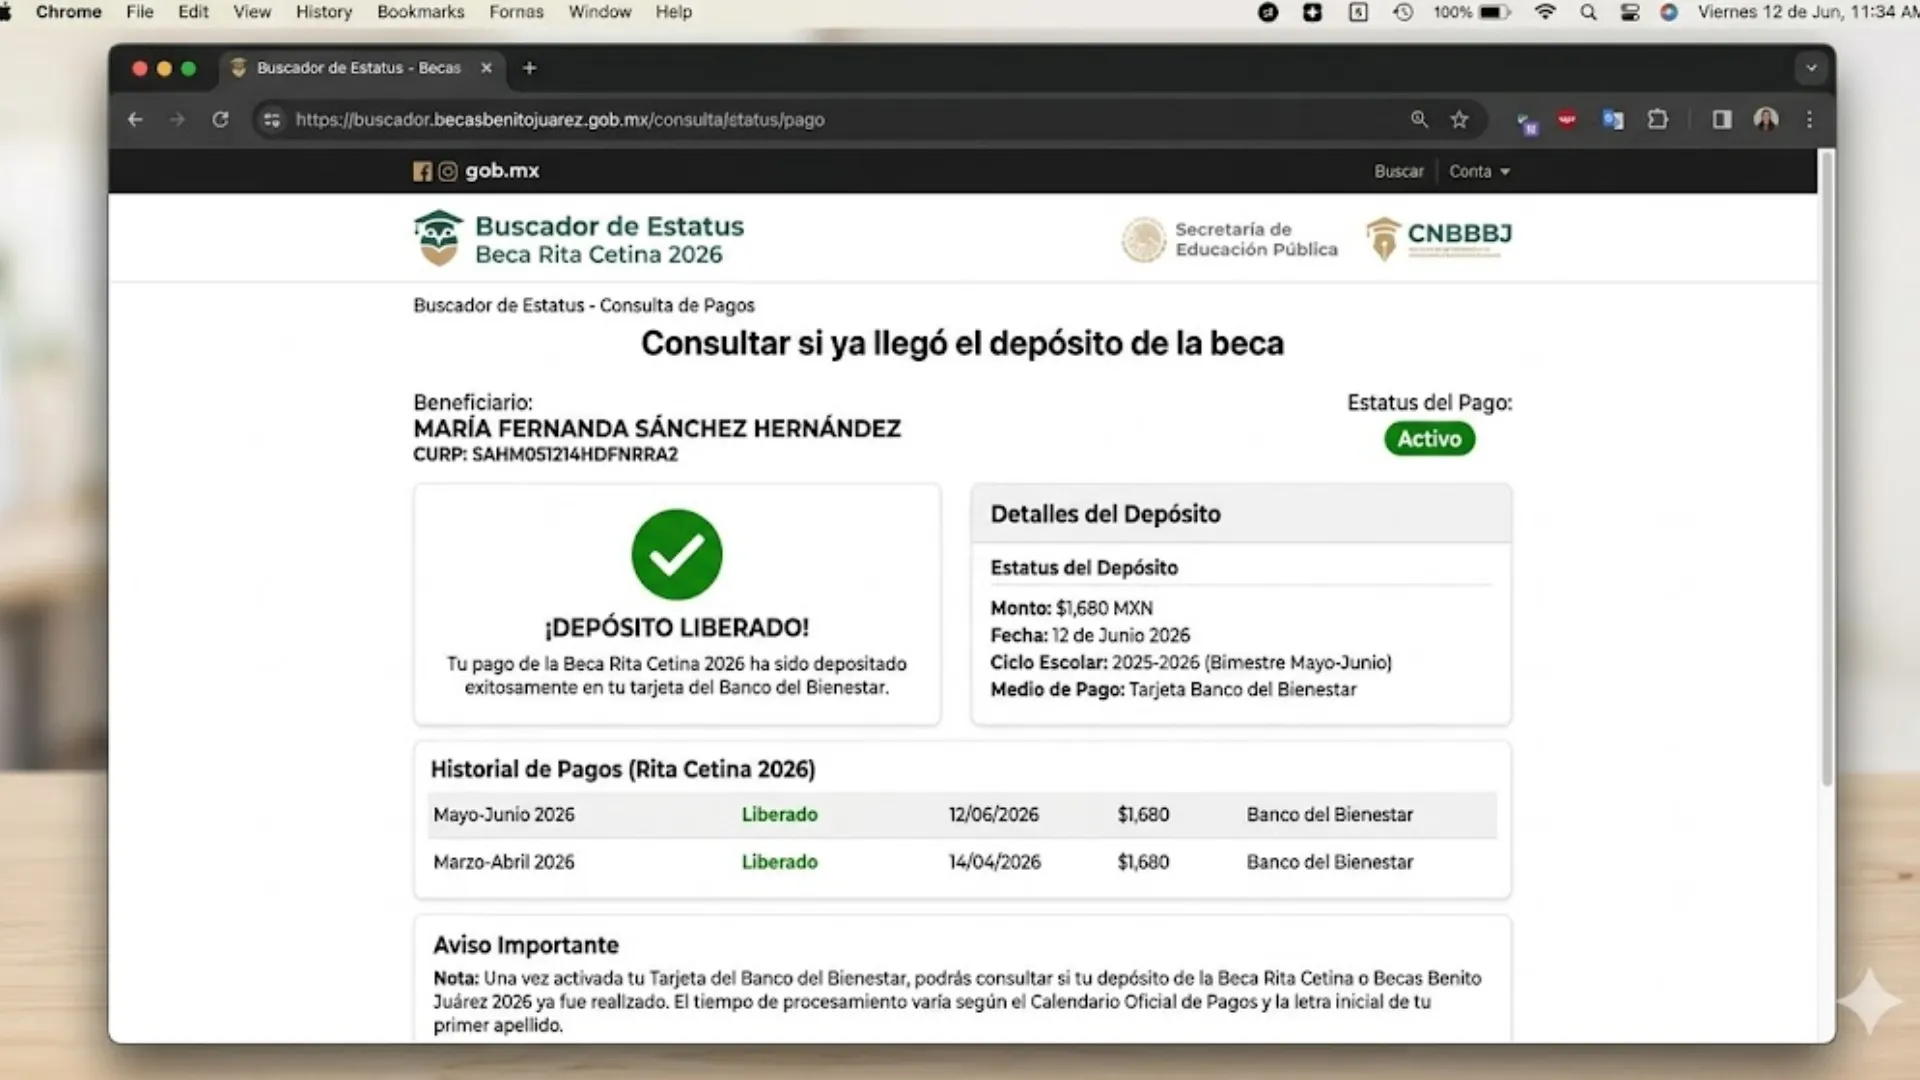Viewport: 1920px width, 1080px height.
Task: Click the zoom magnifier icon in address bar
Action: coord(1419,120)
